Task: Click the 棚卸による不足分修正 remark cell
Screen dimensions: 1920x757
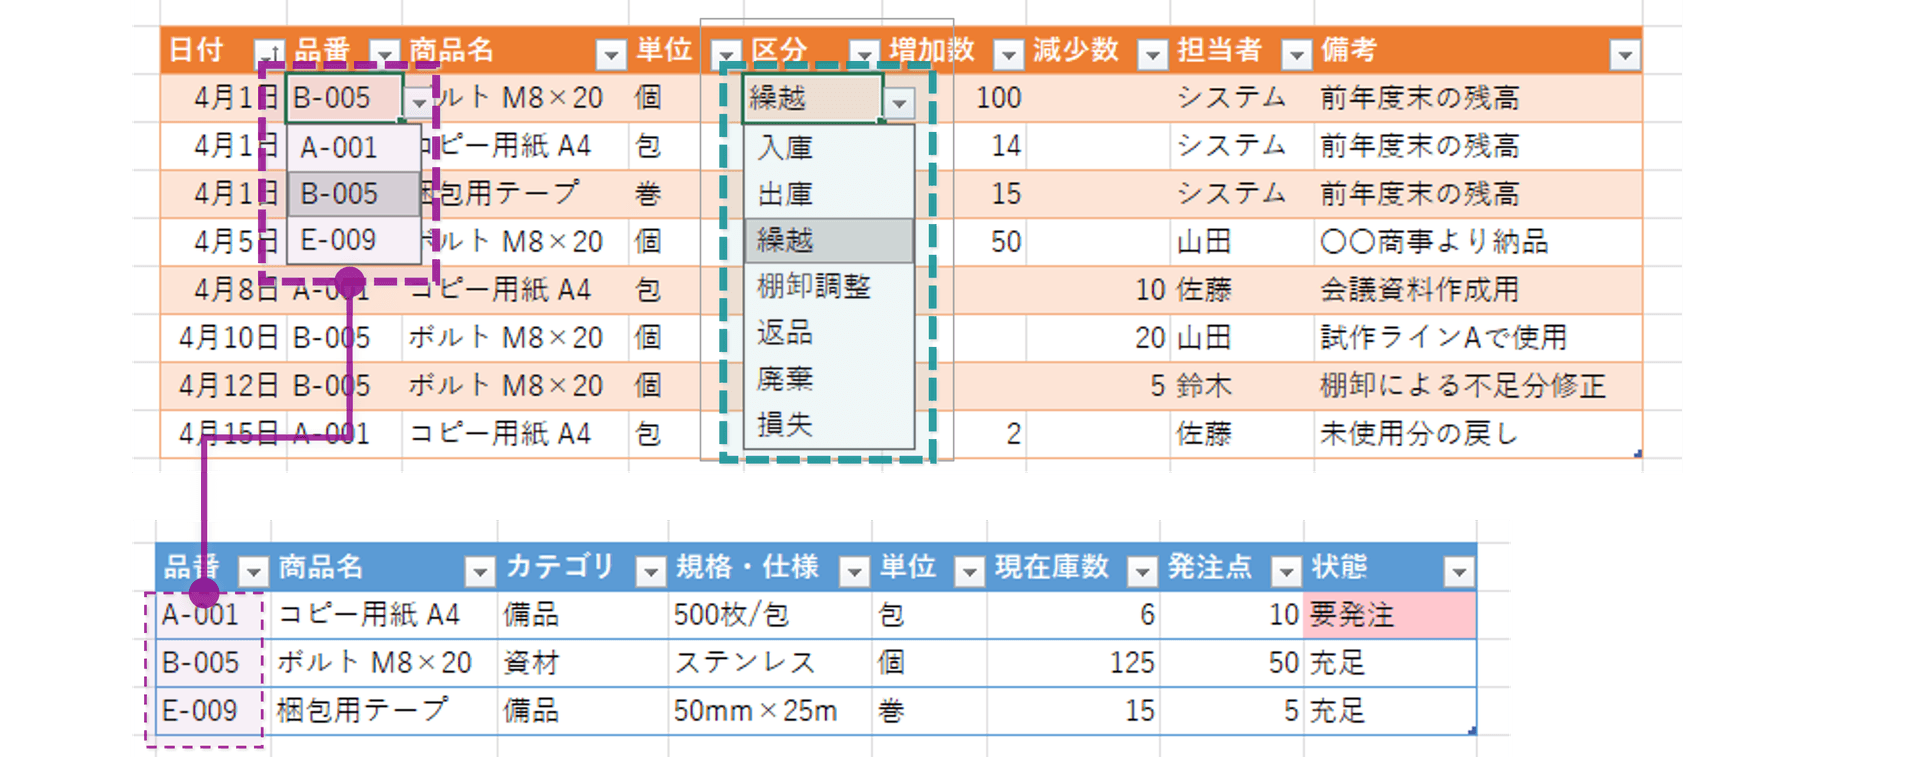Action: point(1478,386)
